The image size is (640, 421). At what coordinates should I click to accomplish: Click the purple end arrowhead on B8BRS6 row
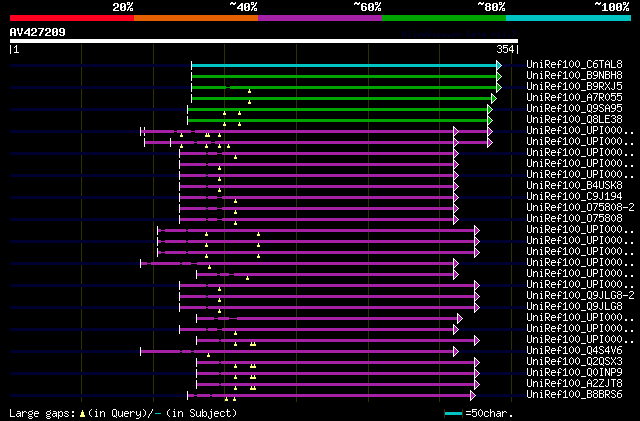tap(473, 396)
